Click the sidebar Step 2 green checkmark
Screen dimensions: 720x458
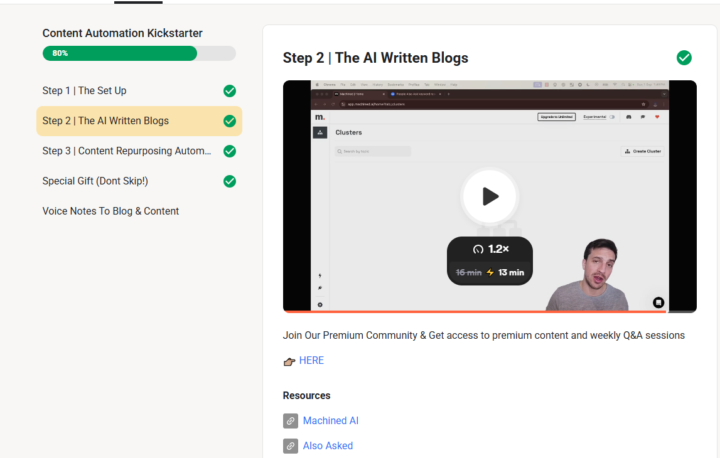[x=230, y=121]
